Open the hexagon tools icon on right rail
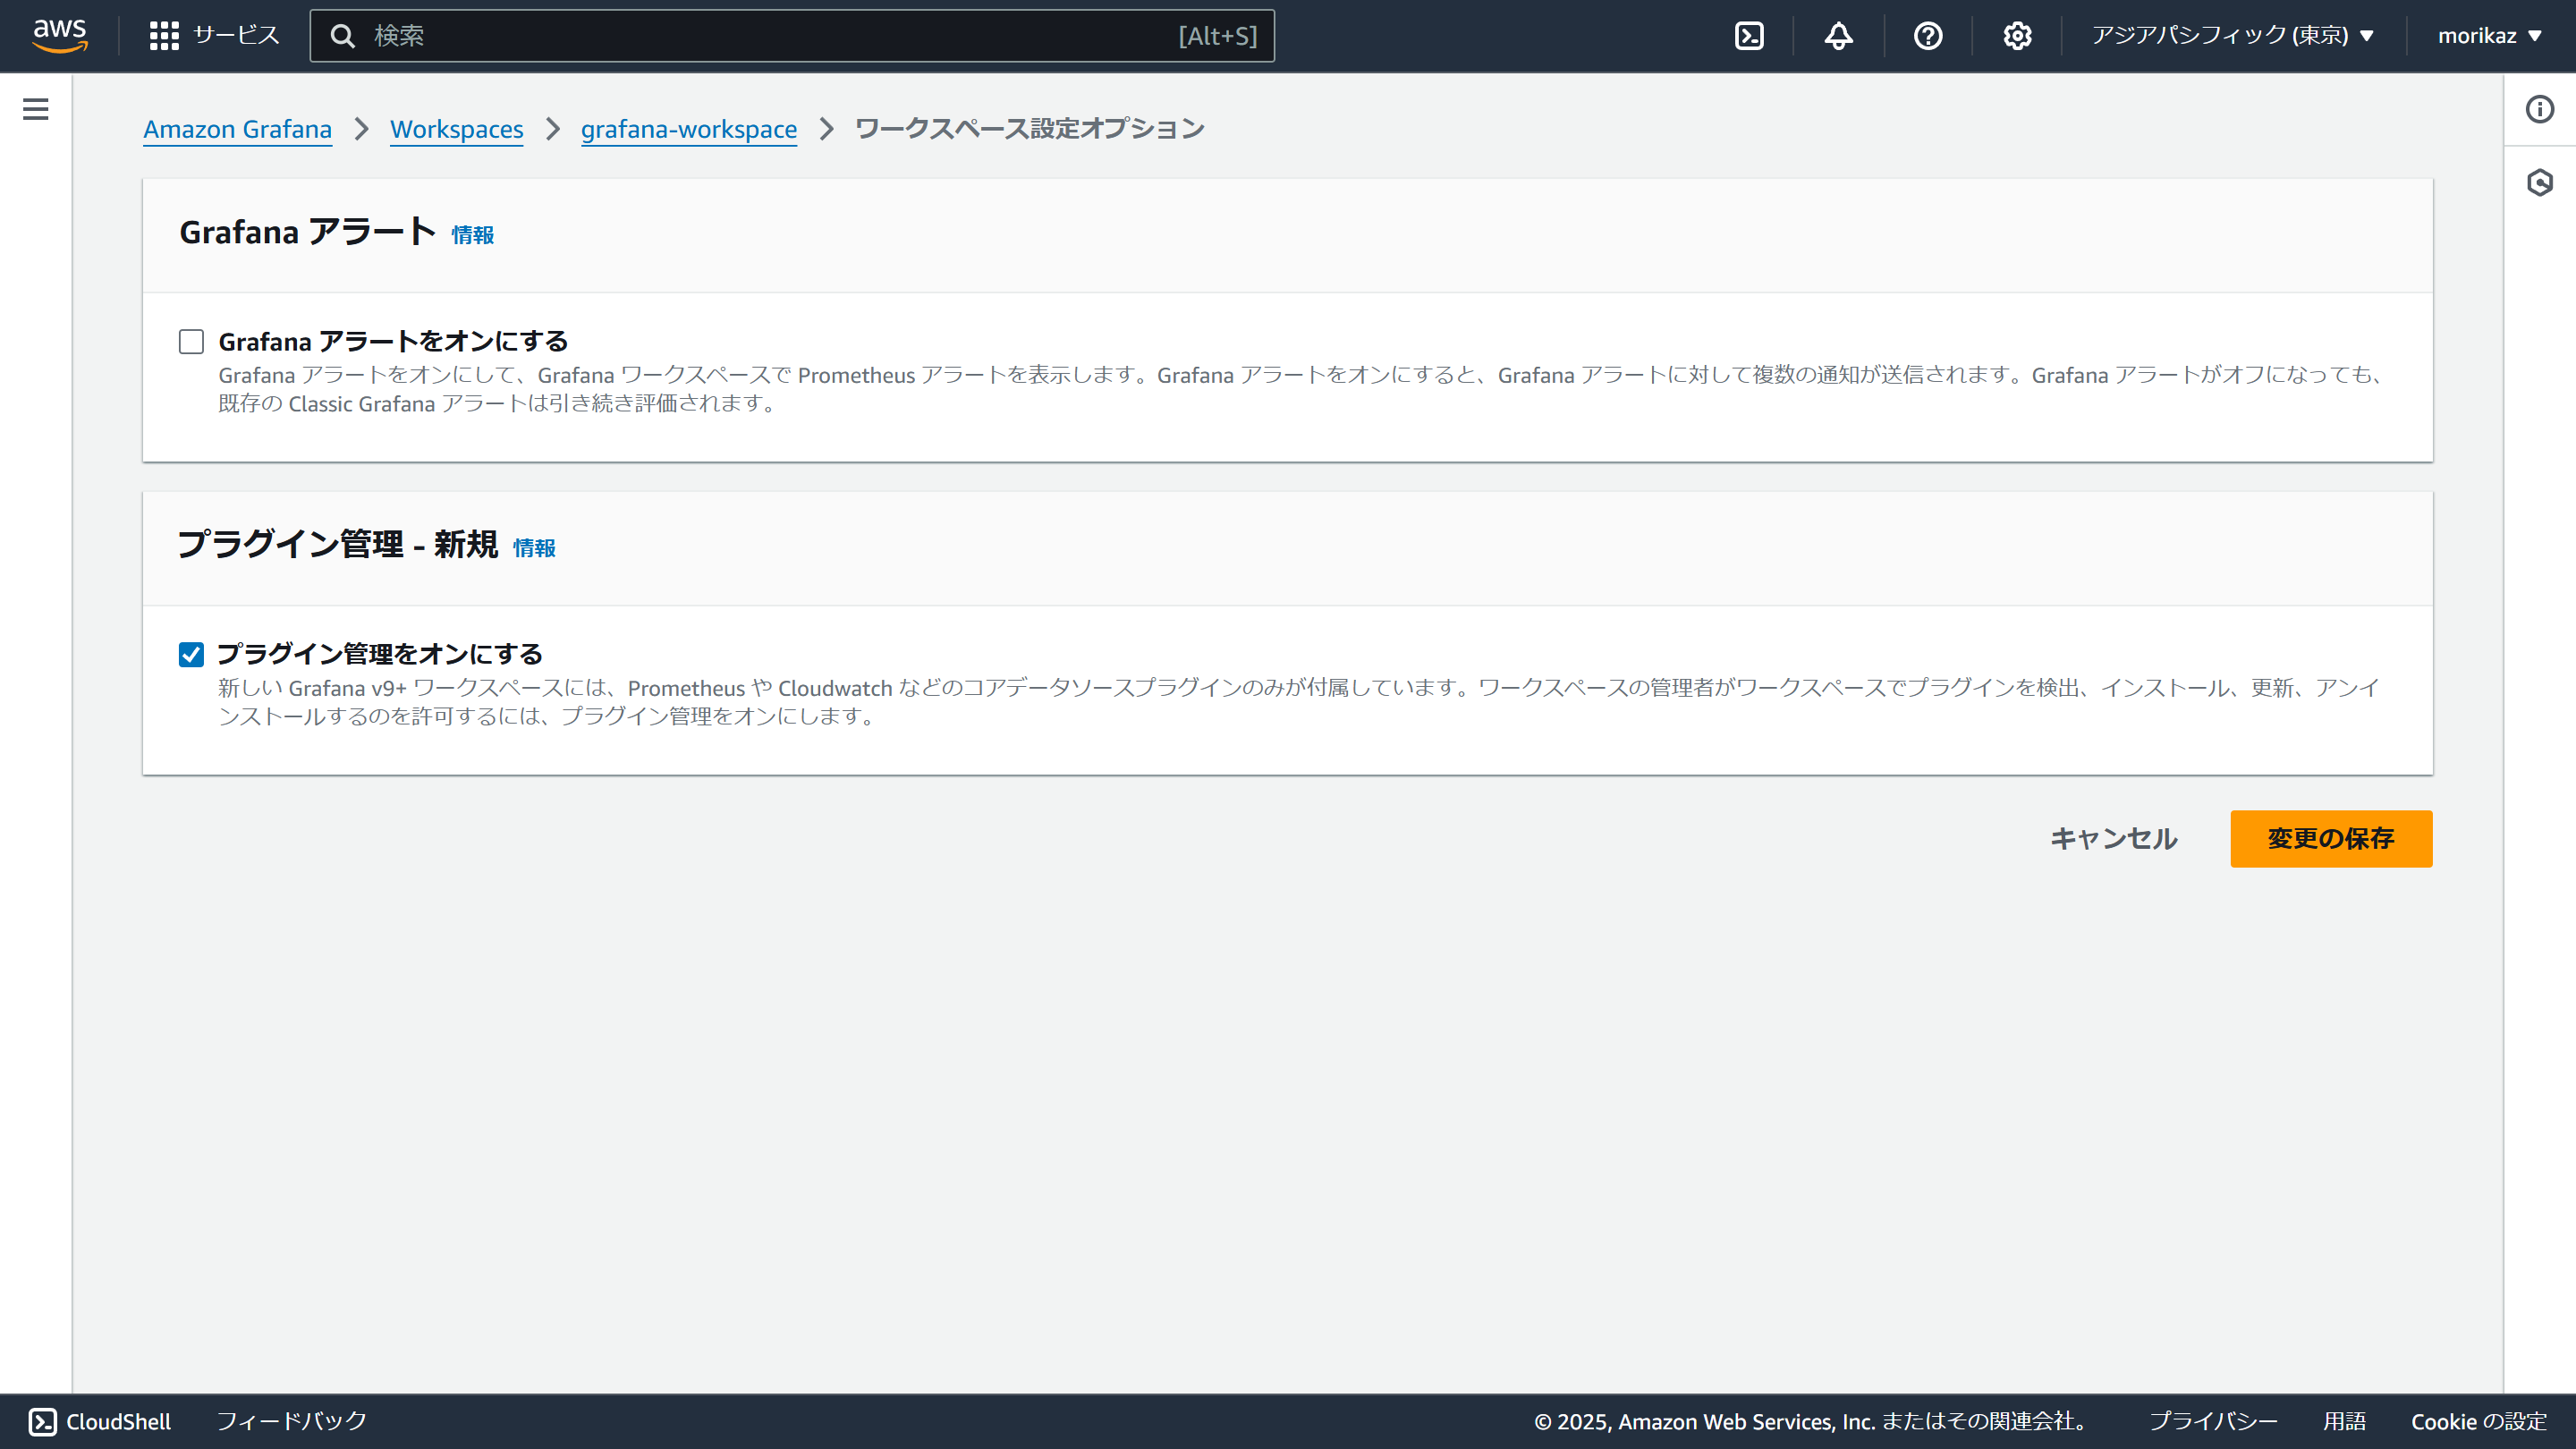Viewport: 2576px width, 1449px height. tap(2539, 182)
